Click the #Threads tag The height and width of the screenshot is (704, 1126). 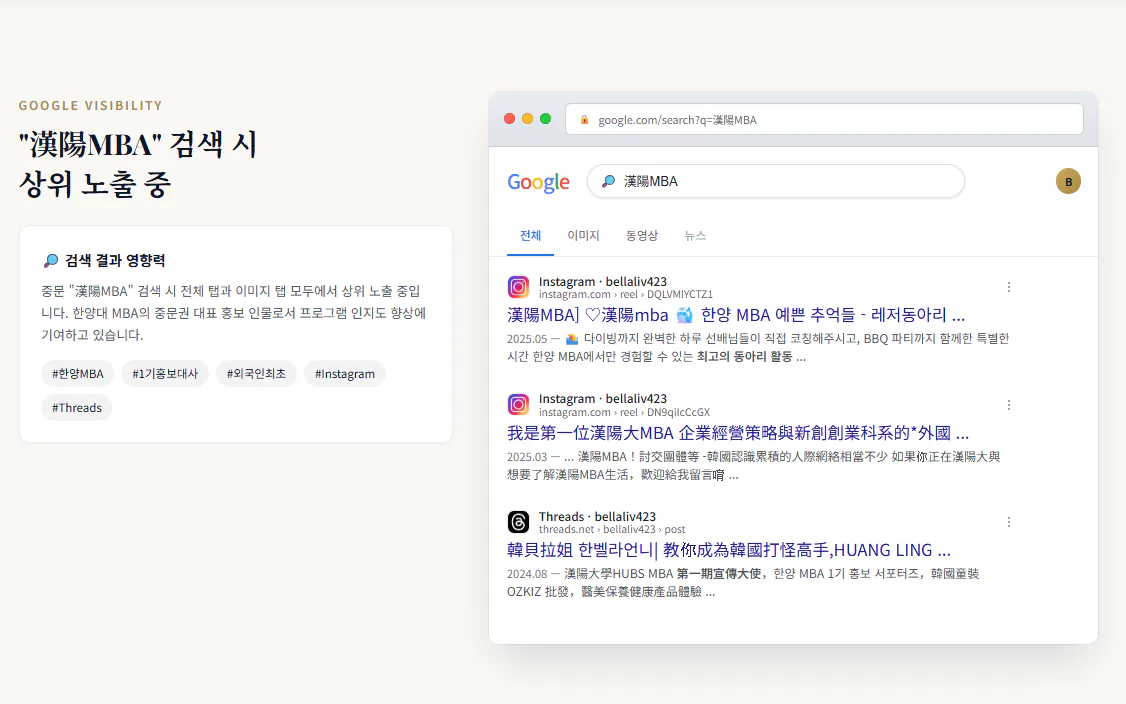(77, 407)
